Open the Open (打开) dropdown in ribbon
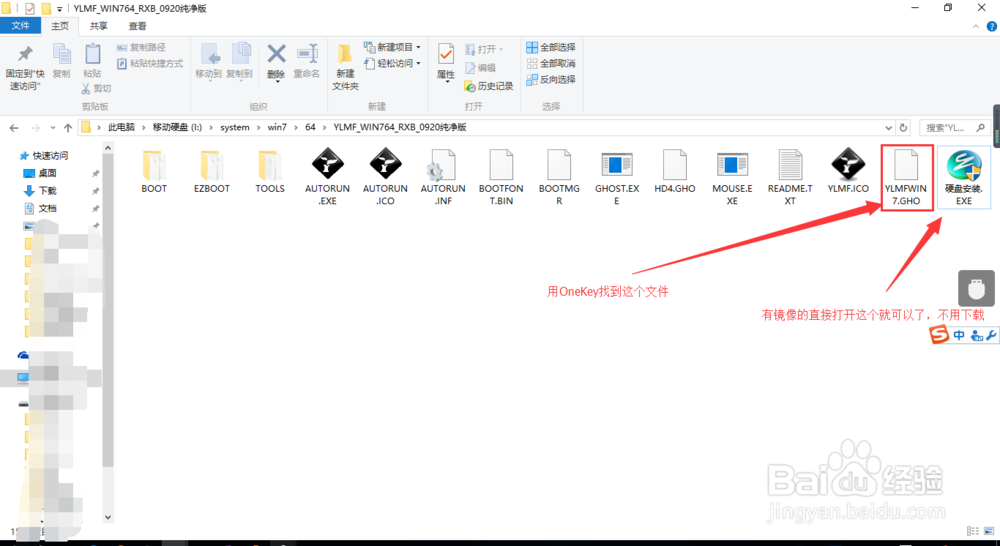1000x546 pixels. pyautogui.click(x=484, y=49)
